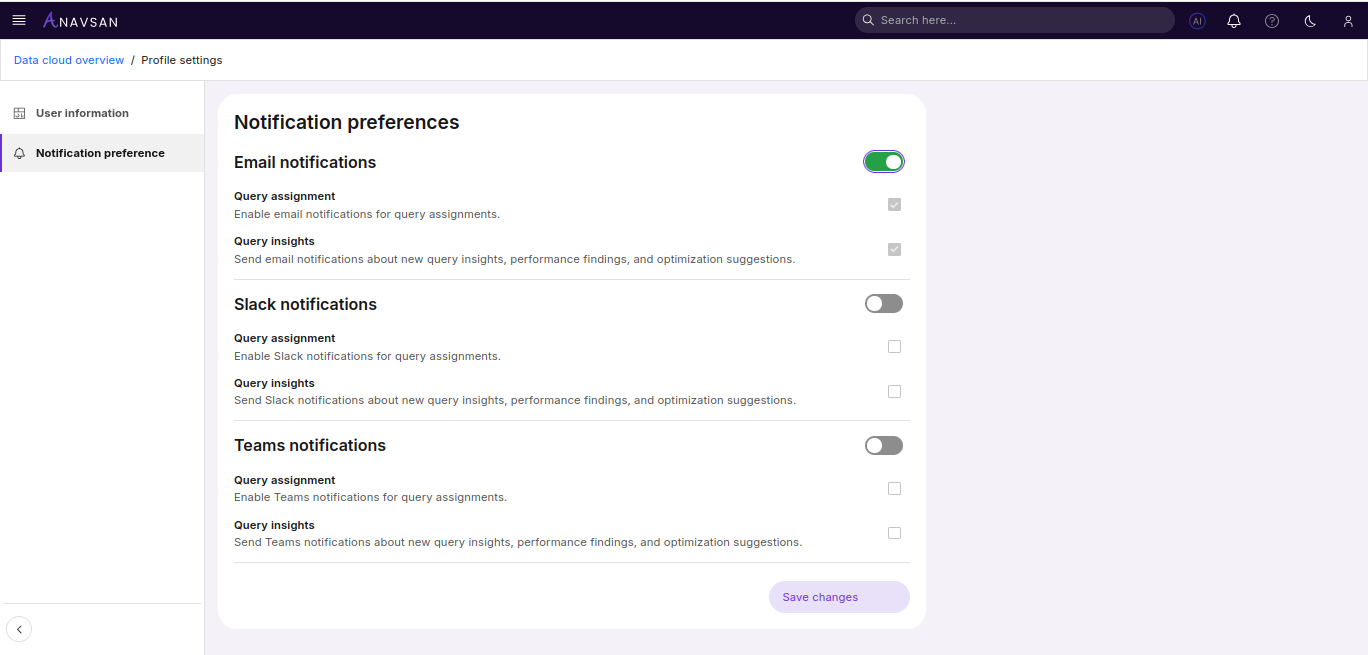Toggle dark mode with the moon icon

[x=1309, y=20]
